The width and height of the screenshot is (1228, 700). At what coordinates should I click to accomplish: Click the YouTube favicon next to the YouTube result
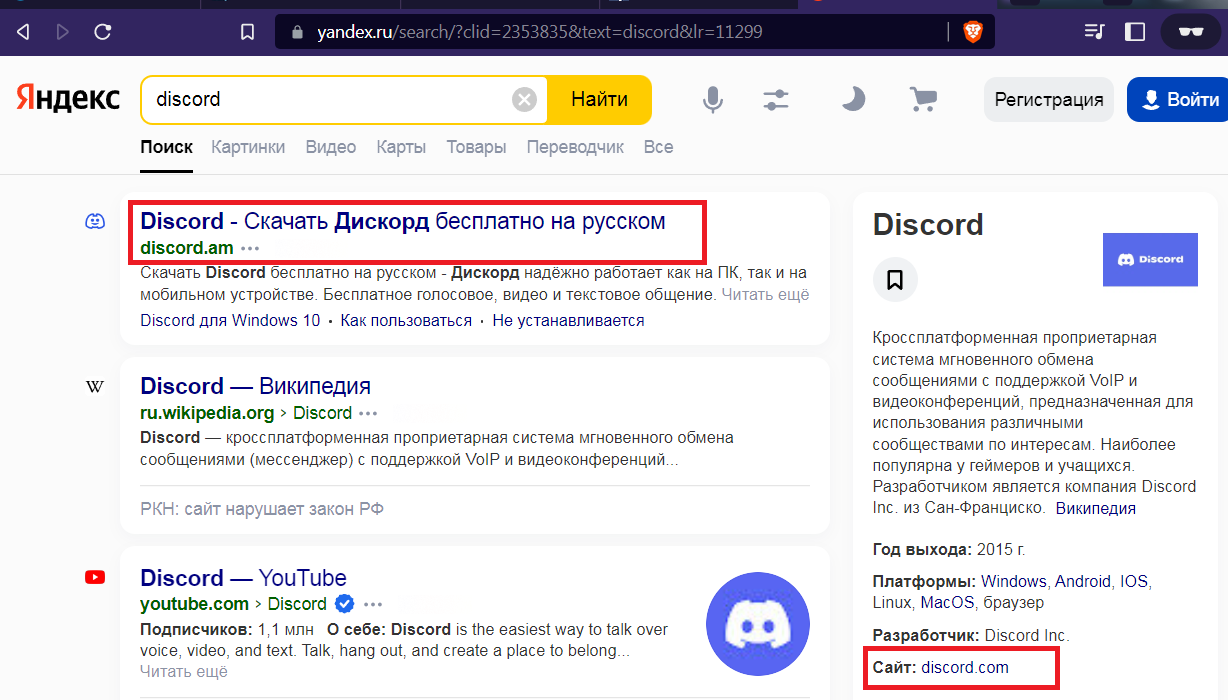(x=95, y=577)
